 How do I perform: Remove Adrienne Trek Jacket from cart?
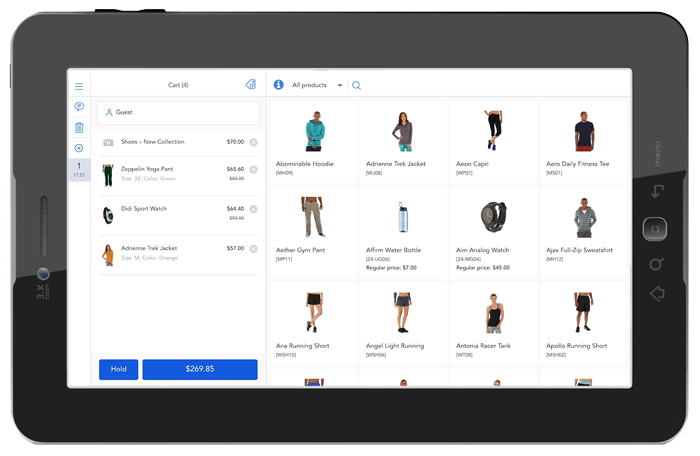point(253,248)
